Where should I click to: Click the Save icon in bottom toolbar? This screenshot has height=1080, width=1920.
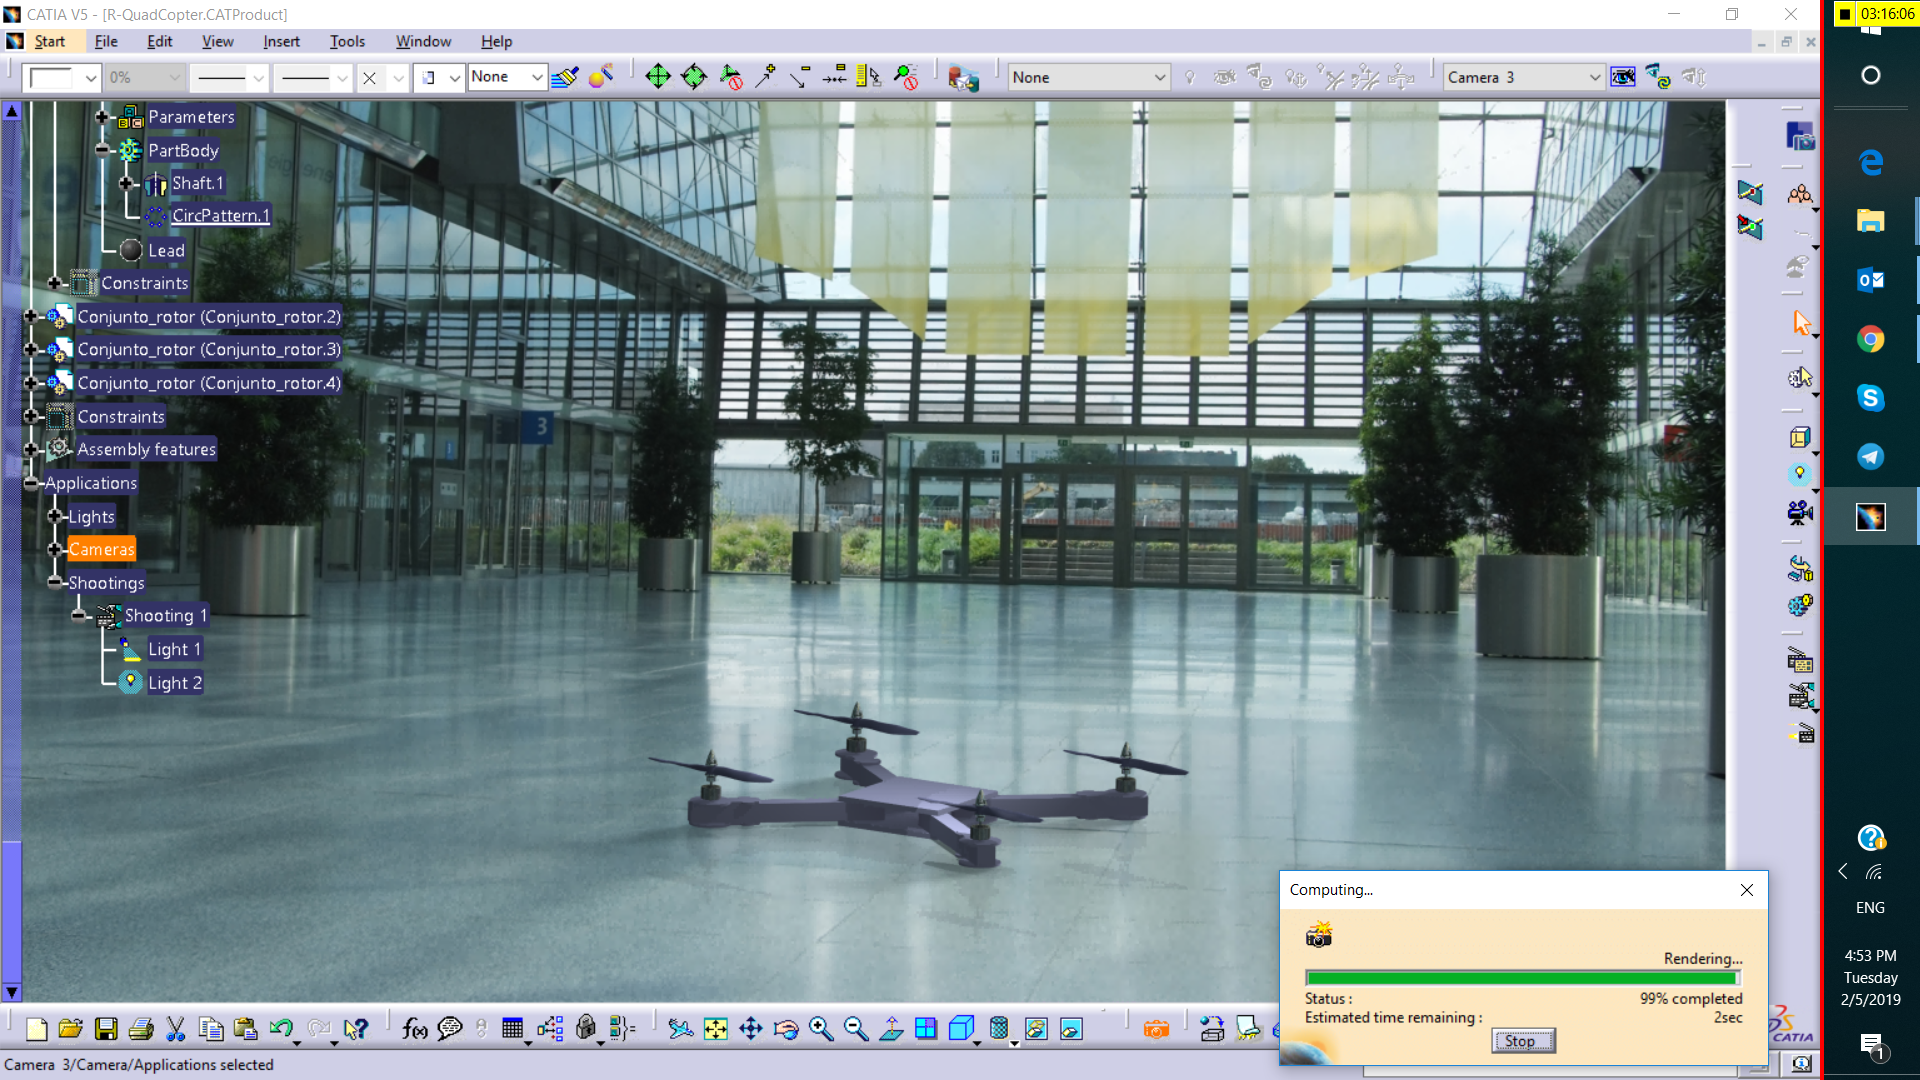[x=106, y=1029]
